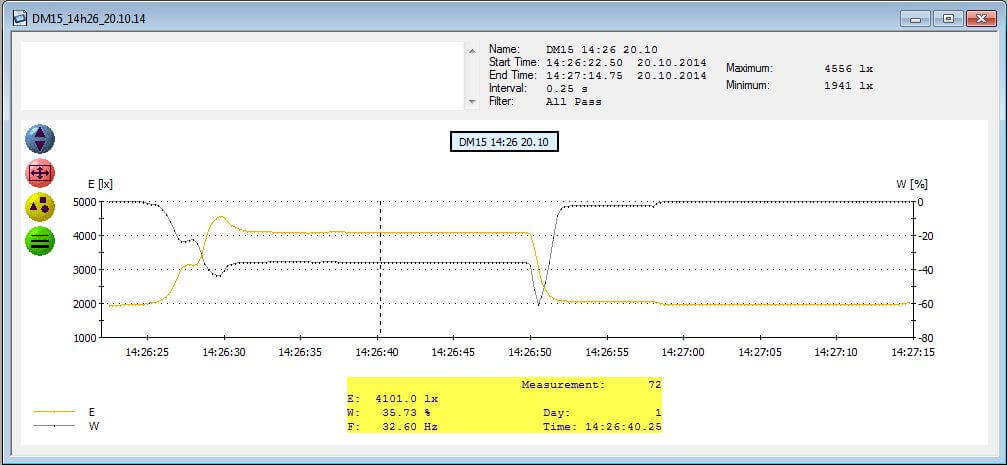This screenshot has width=1007, height=465.
Task: Click the red four-way arrows icon
Action: tap(40, 173)
